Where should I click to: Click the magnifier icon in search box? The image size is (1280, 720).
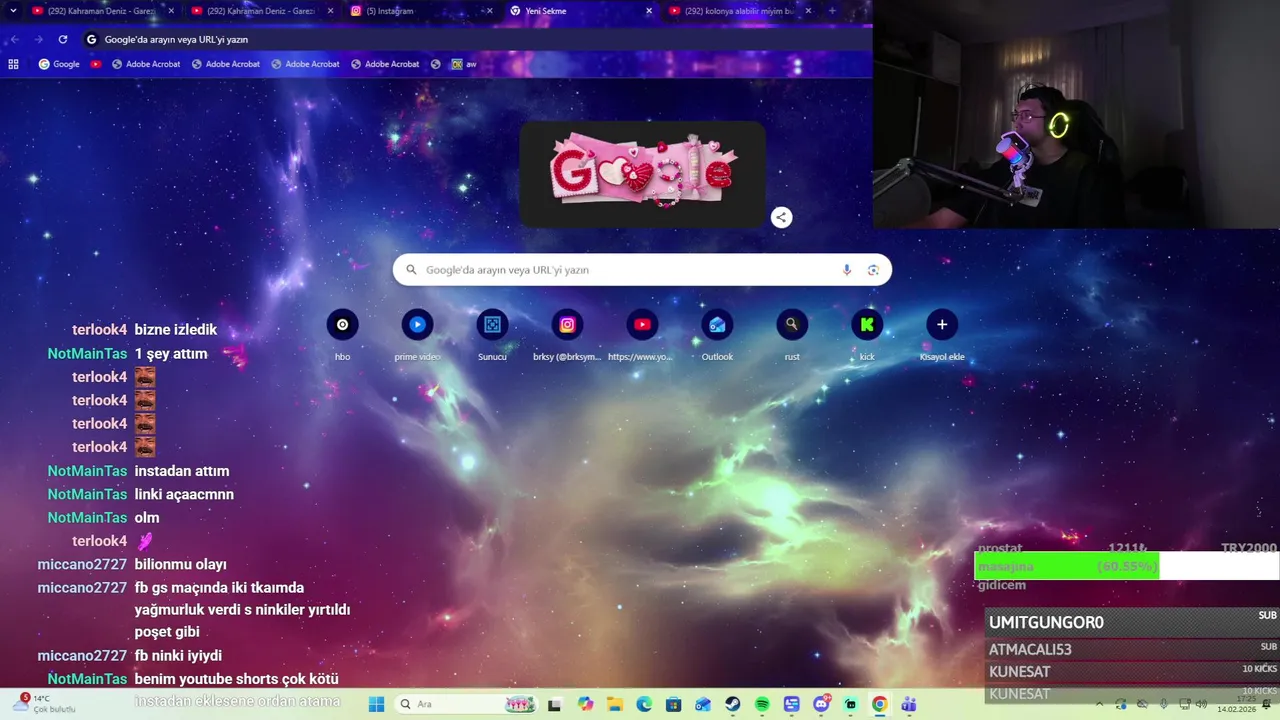411,270
